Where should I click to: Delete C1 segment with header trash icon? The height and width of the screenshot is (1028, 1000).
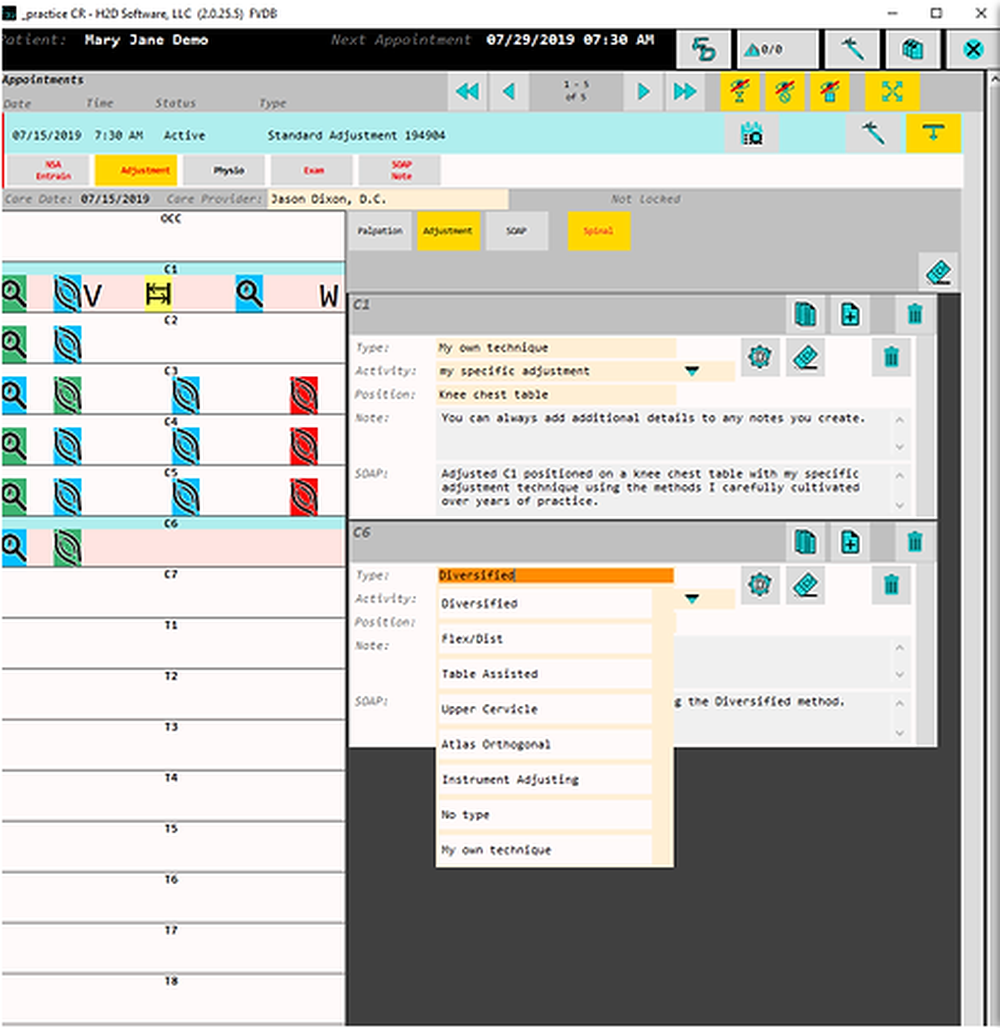pos(915,315)
